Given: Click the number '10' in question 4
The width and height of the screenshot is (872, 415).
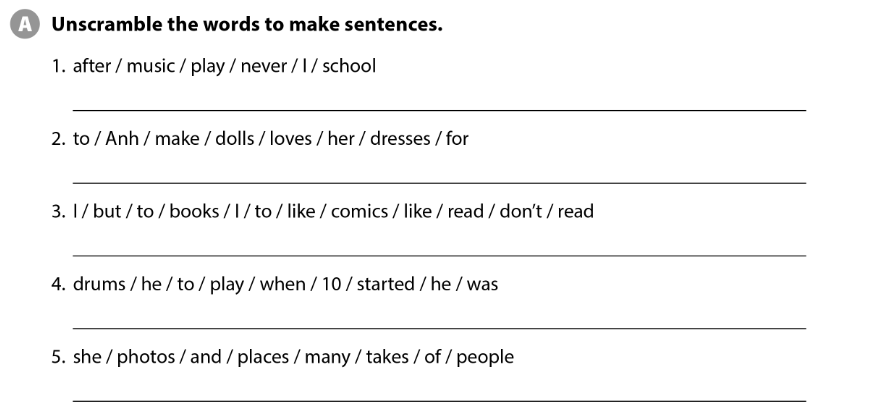Looking at the screenshot, I should 331,285.
